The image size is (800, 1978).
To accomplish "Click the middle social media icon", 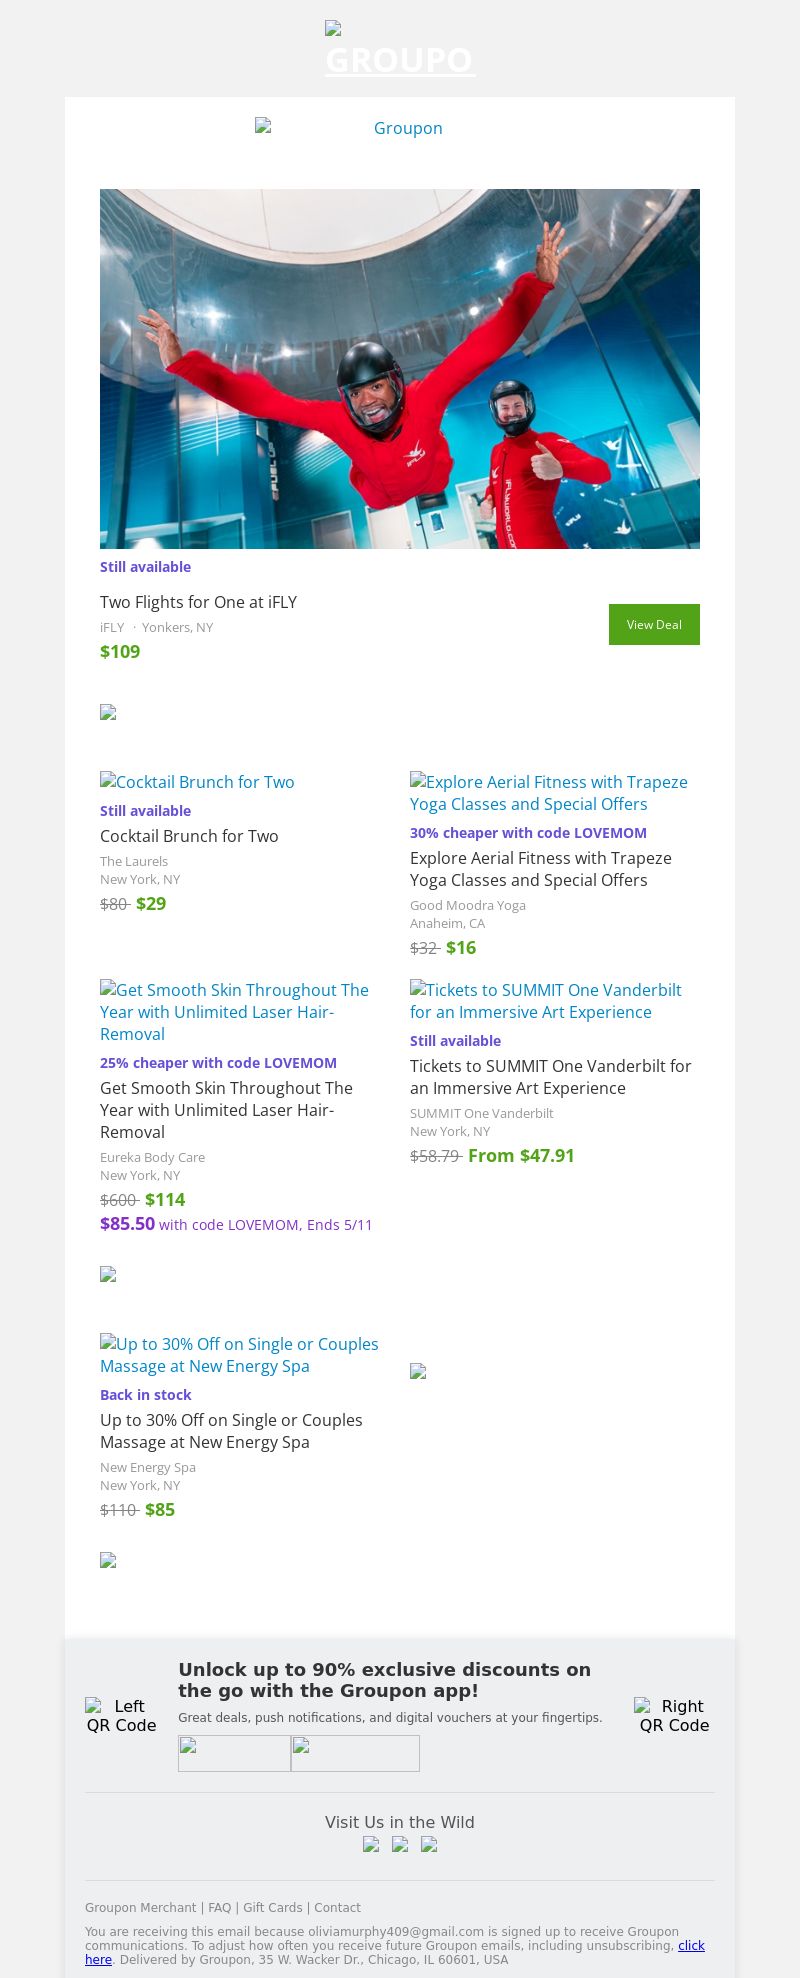I will click(400, 1845).
